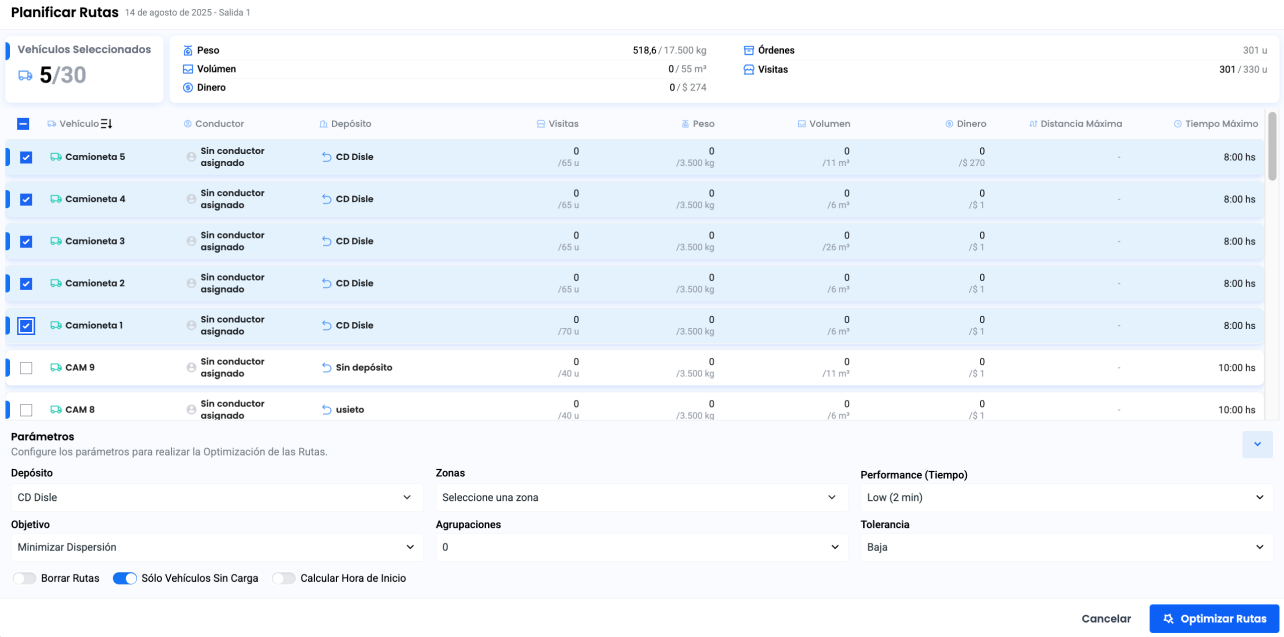
Task: Click the Conductor column header icon
Action: [188, 124]
